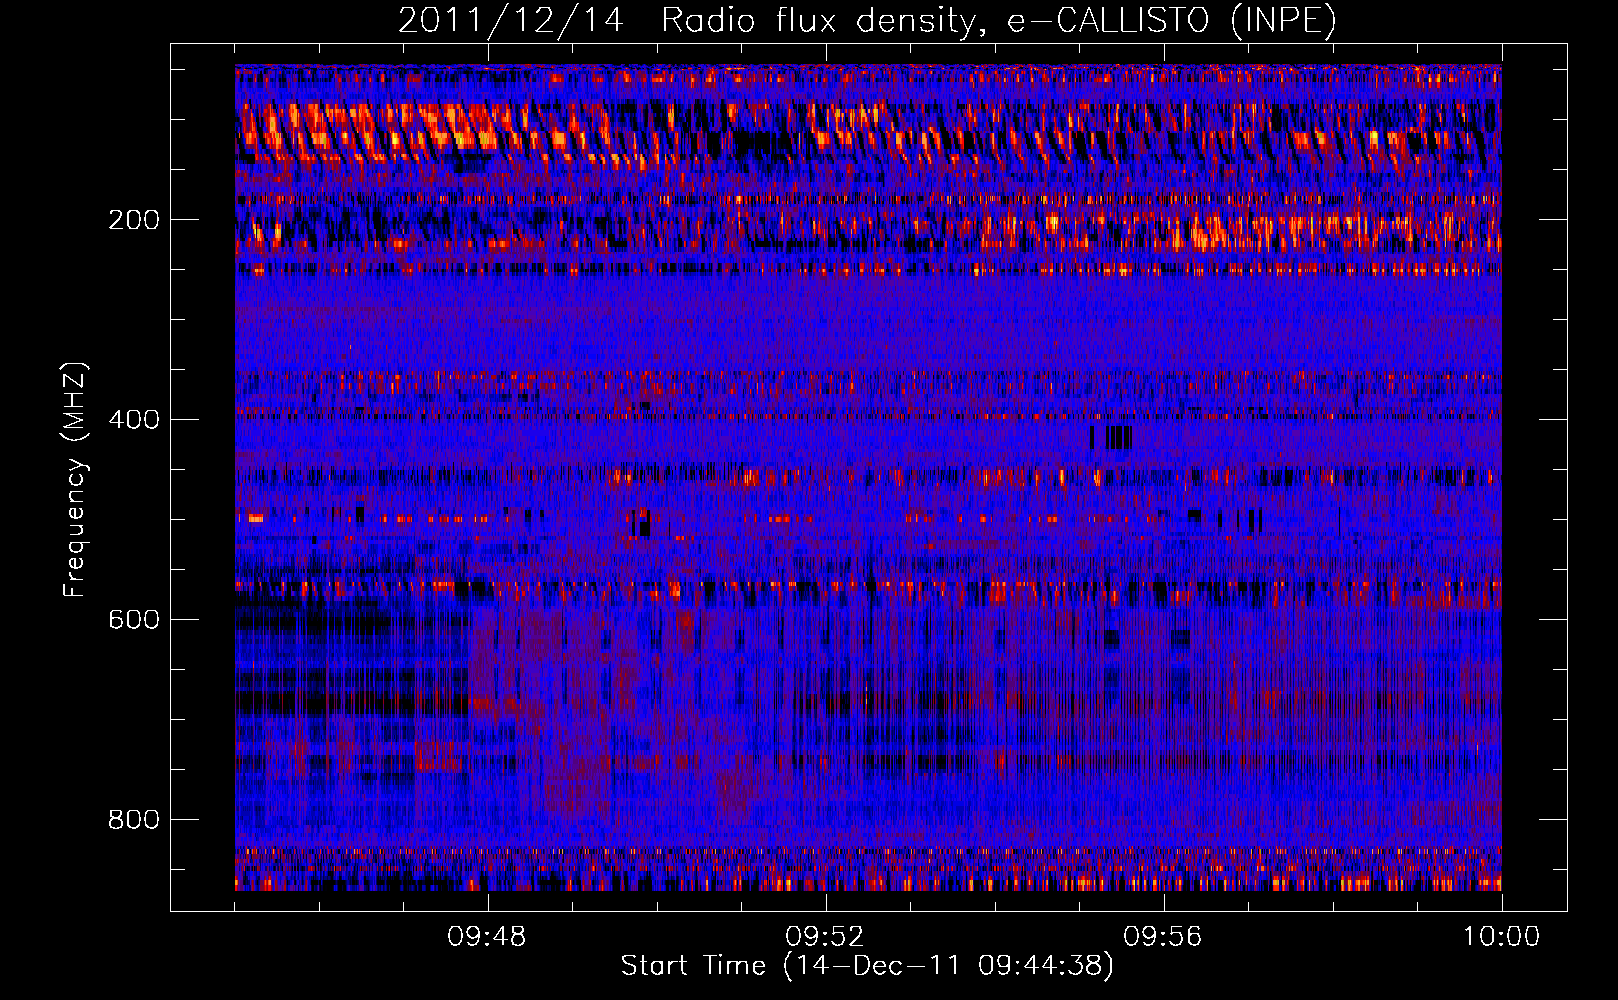1618x1000 pixels.
Task: Click the "10:00" time tick label
Action: [1501, 937]
